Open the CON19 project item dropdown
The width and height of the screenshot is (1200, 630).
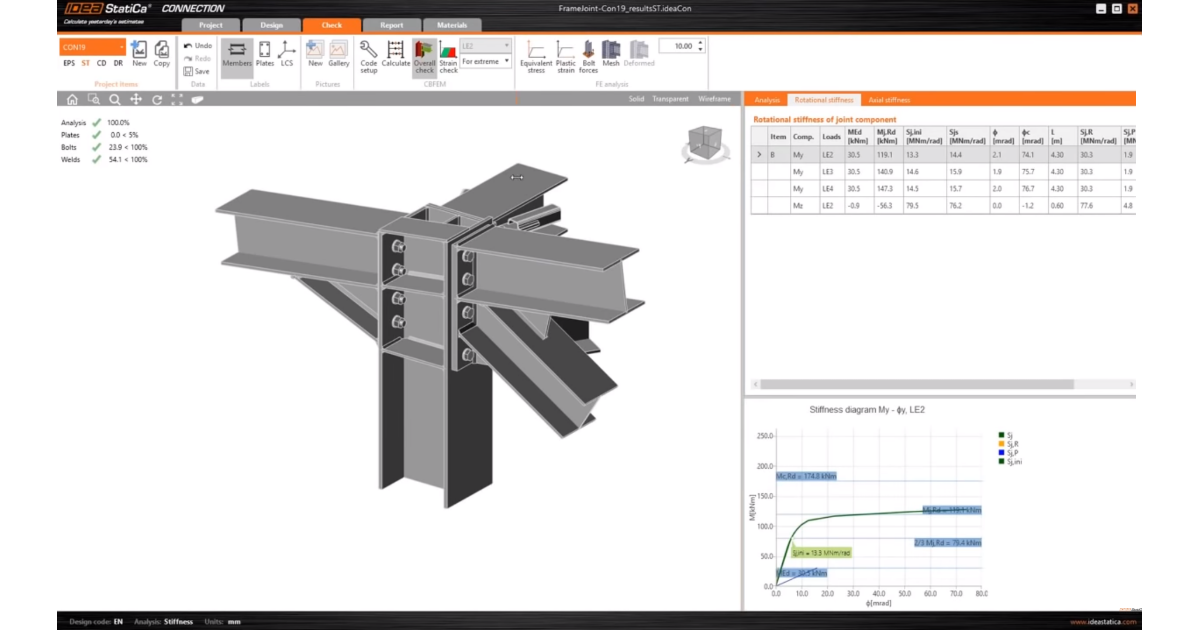(x=93, y=47)
